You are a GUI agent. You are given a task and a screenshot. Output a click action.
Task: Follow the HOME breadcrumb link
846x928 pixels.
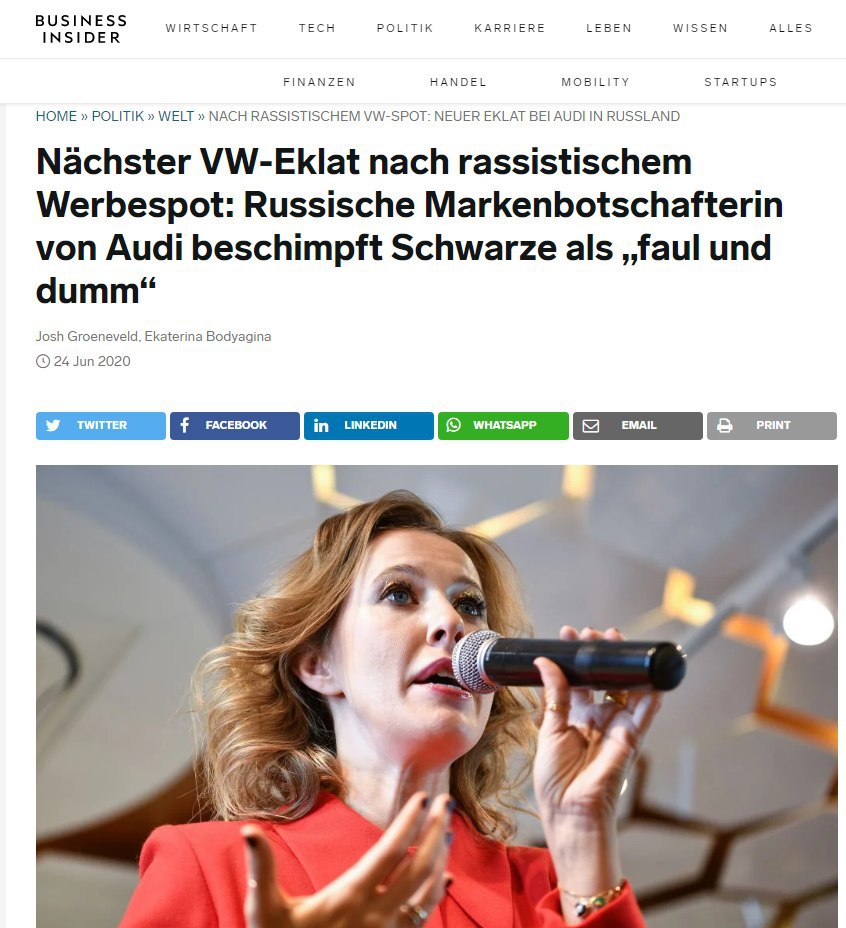click(x=56, y=116)
